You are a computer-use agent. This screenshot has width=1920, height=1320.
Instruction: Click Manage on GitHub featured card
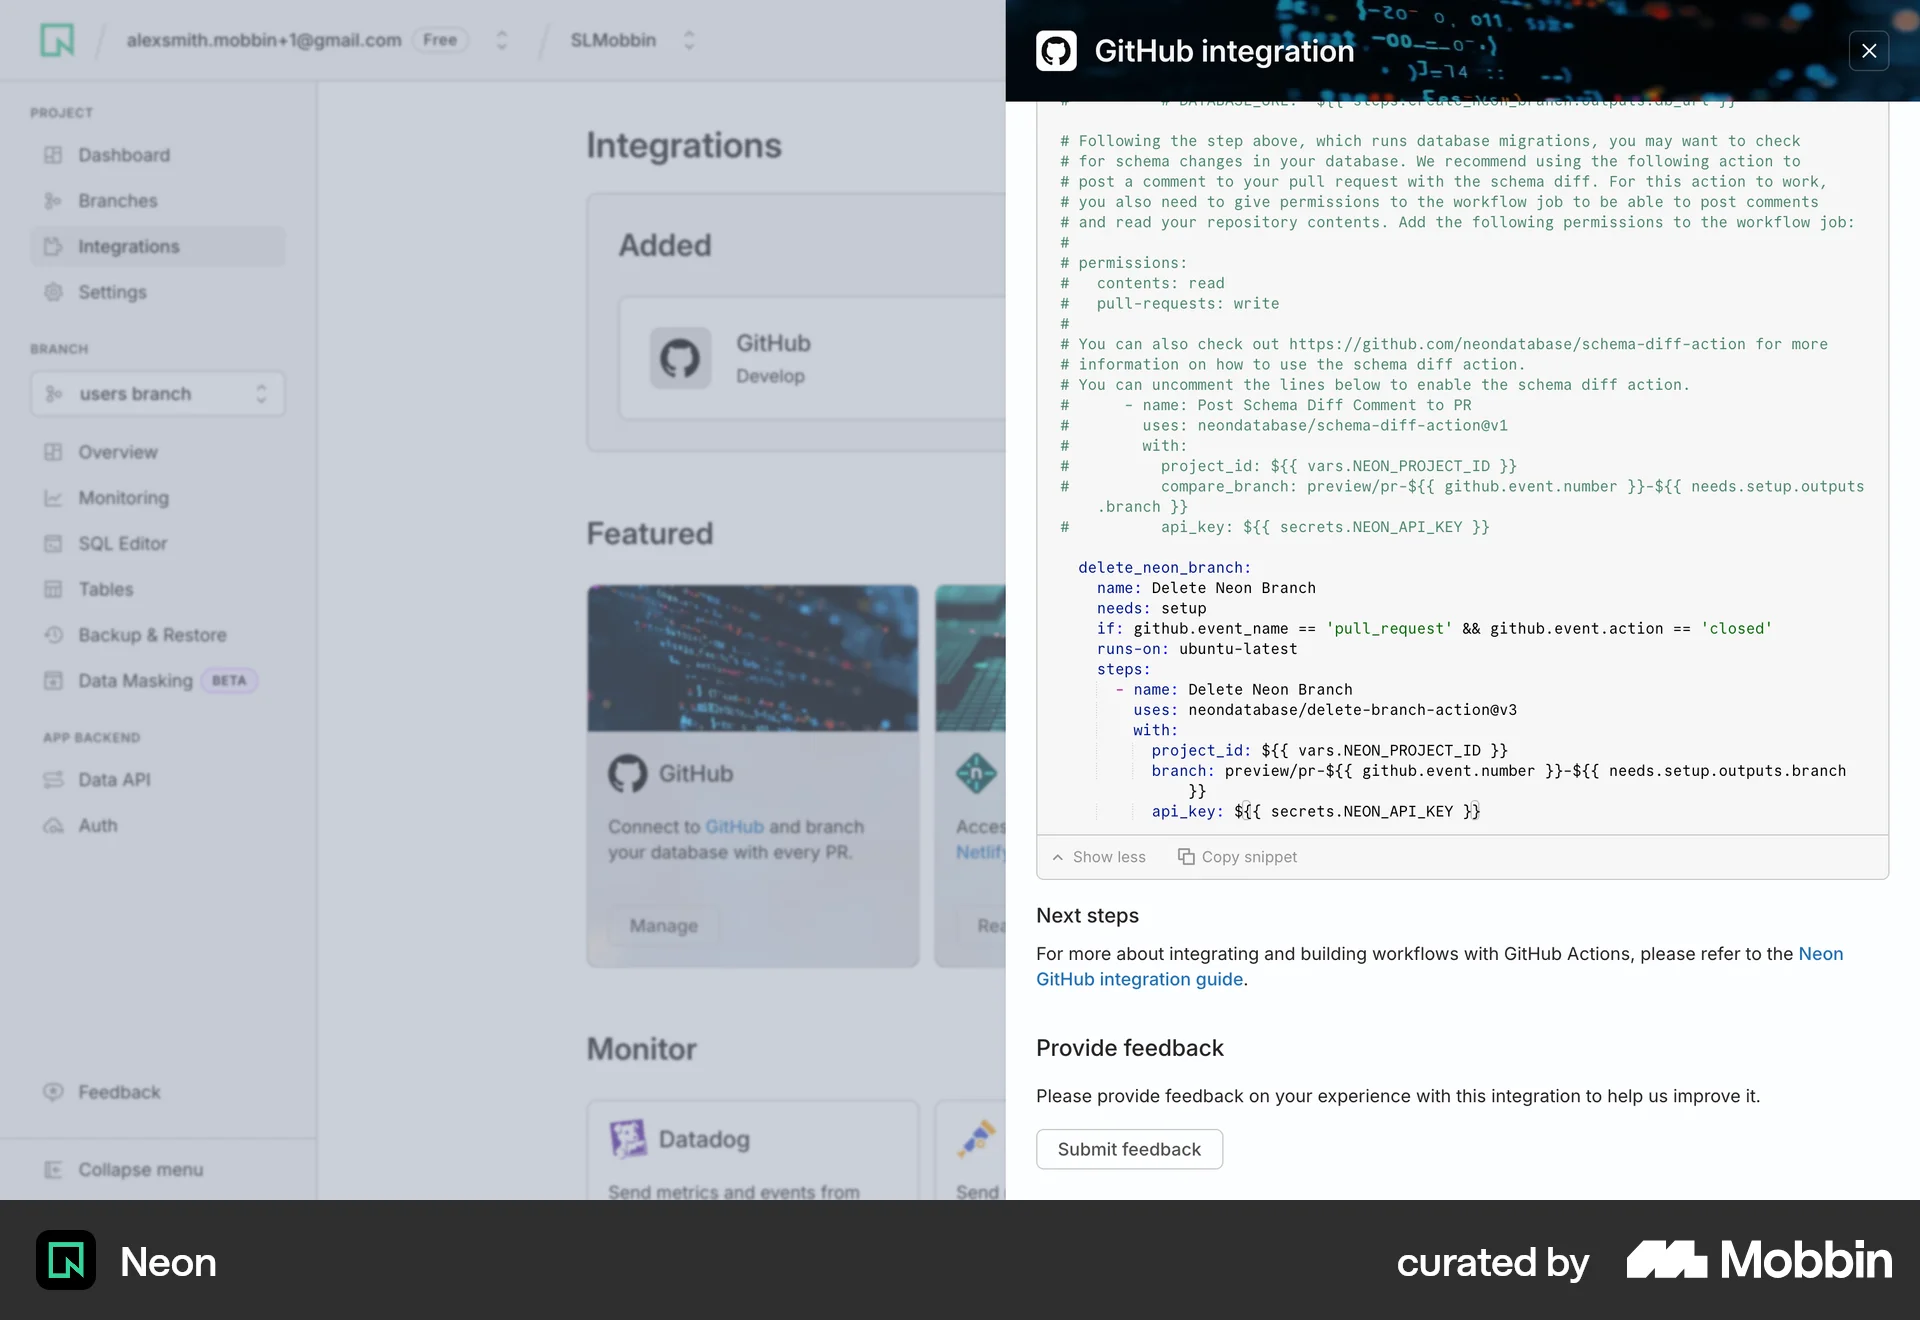click(664, 926)
